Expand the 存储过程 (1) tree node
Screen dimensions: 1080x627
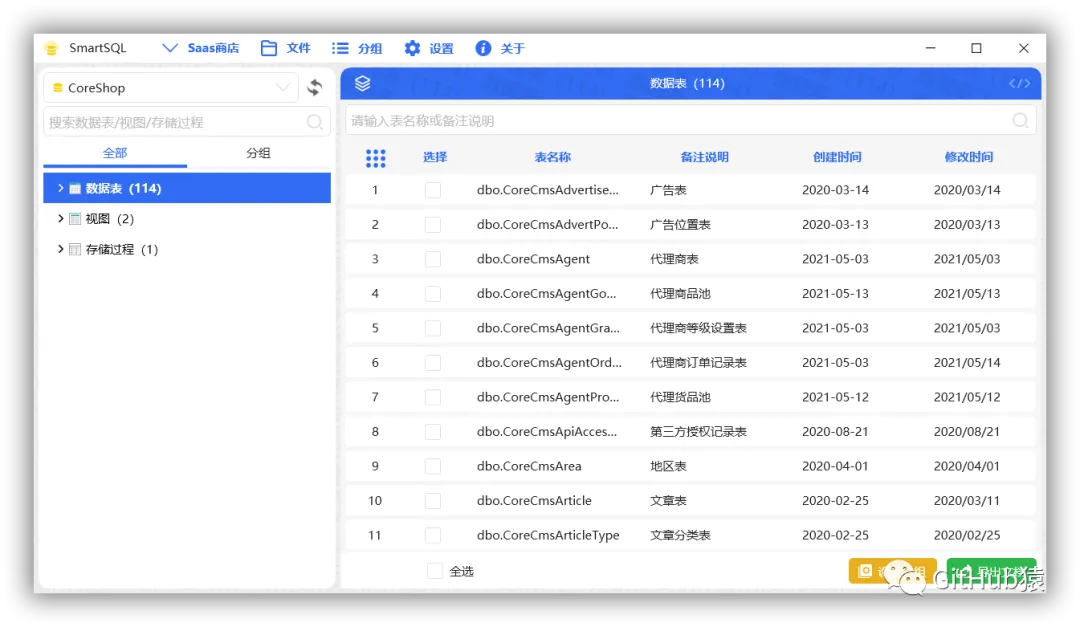coord(61,249)
